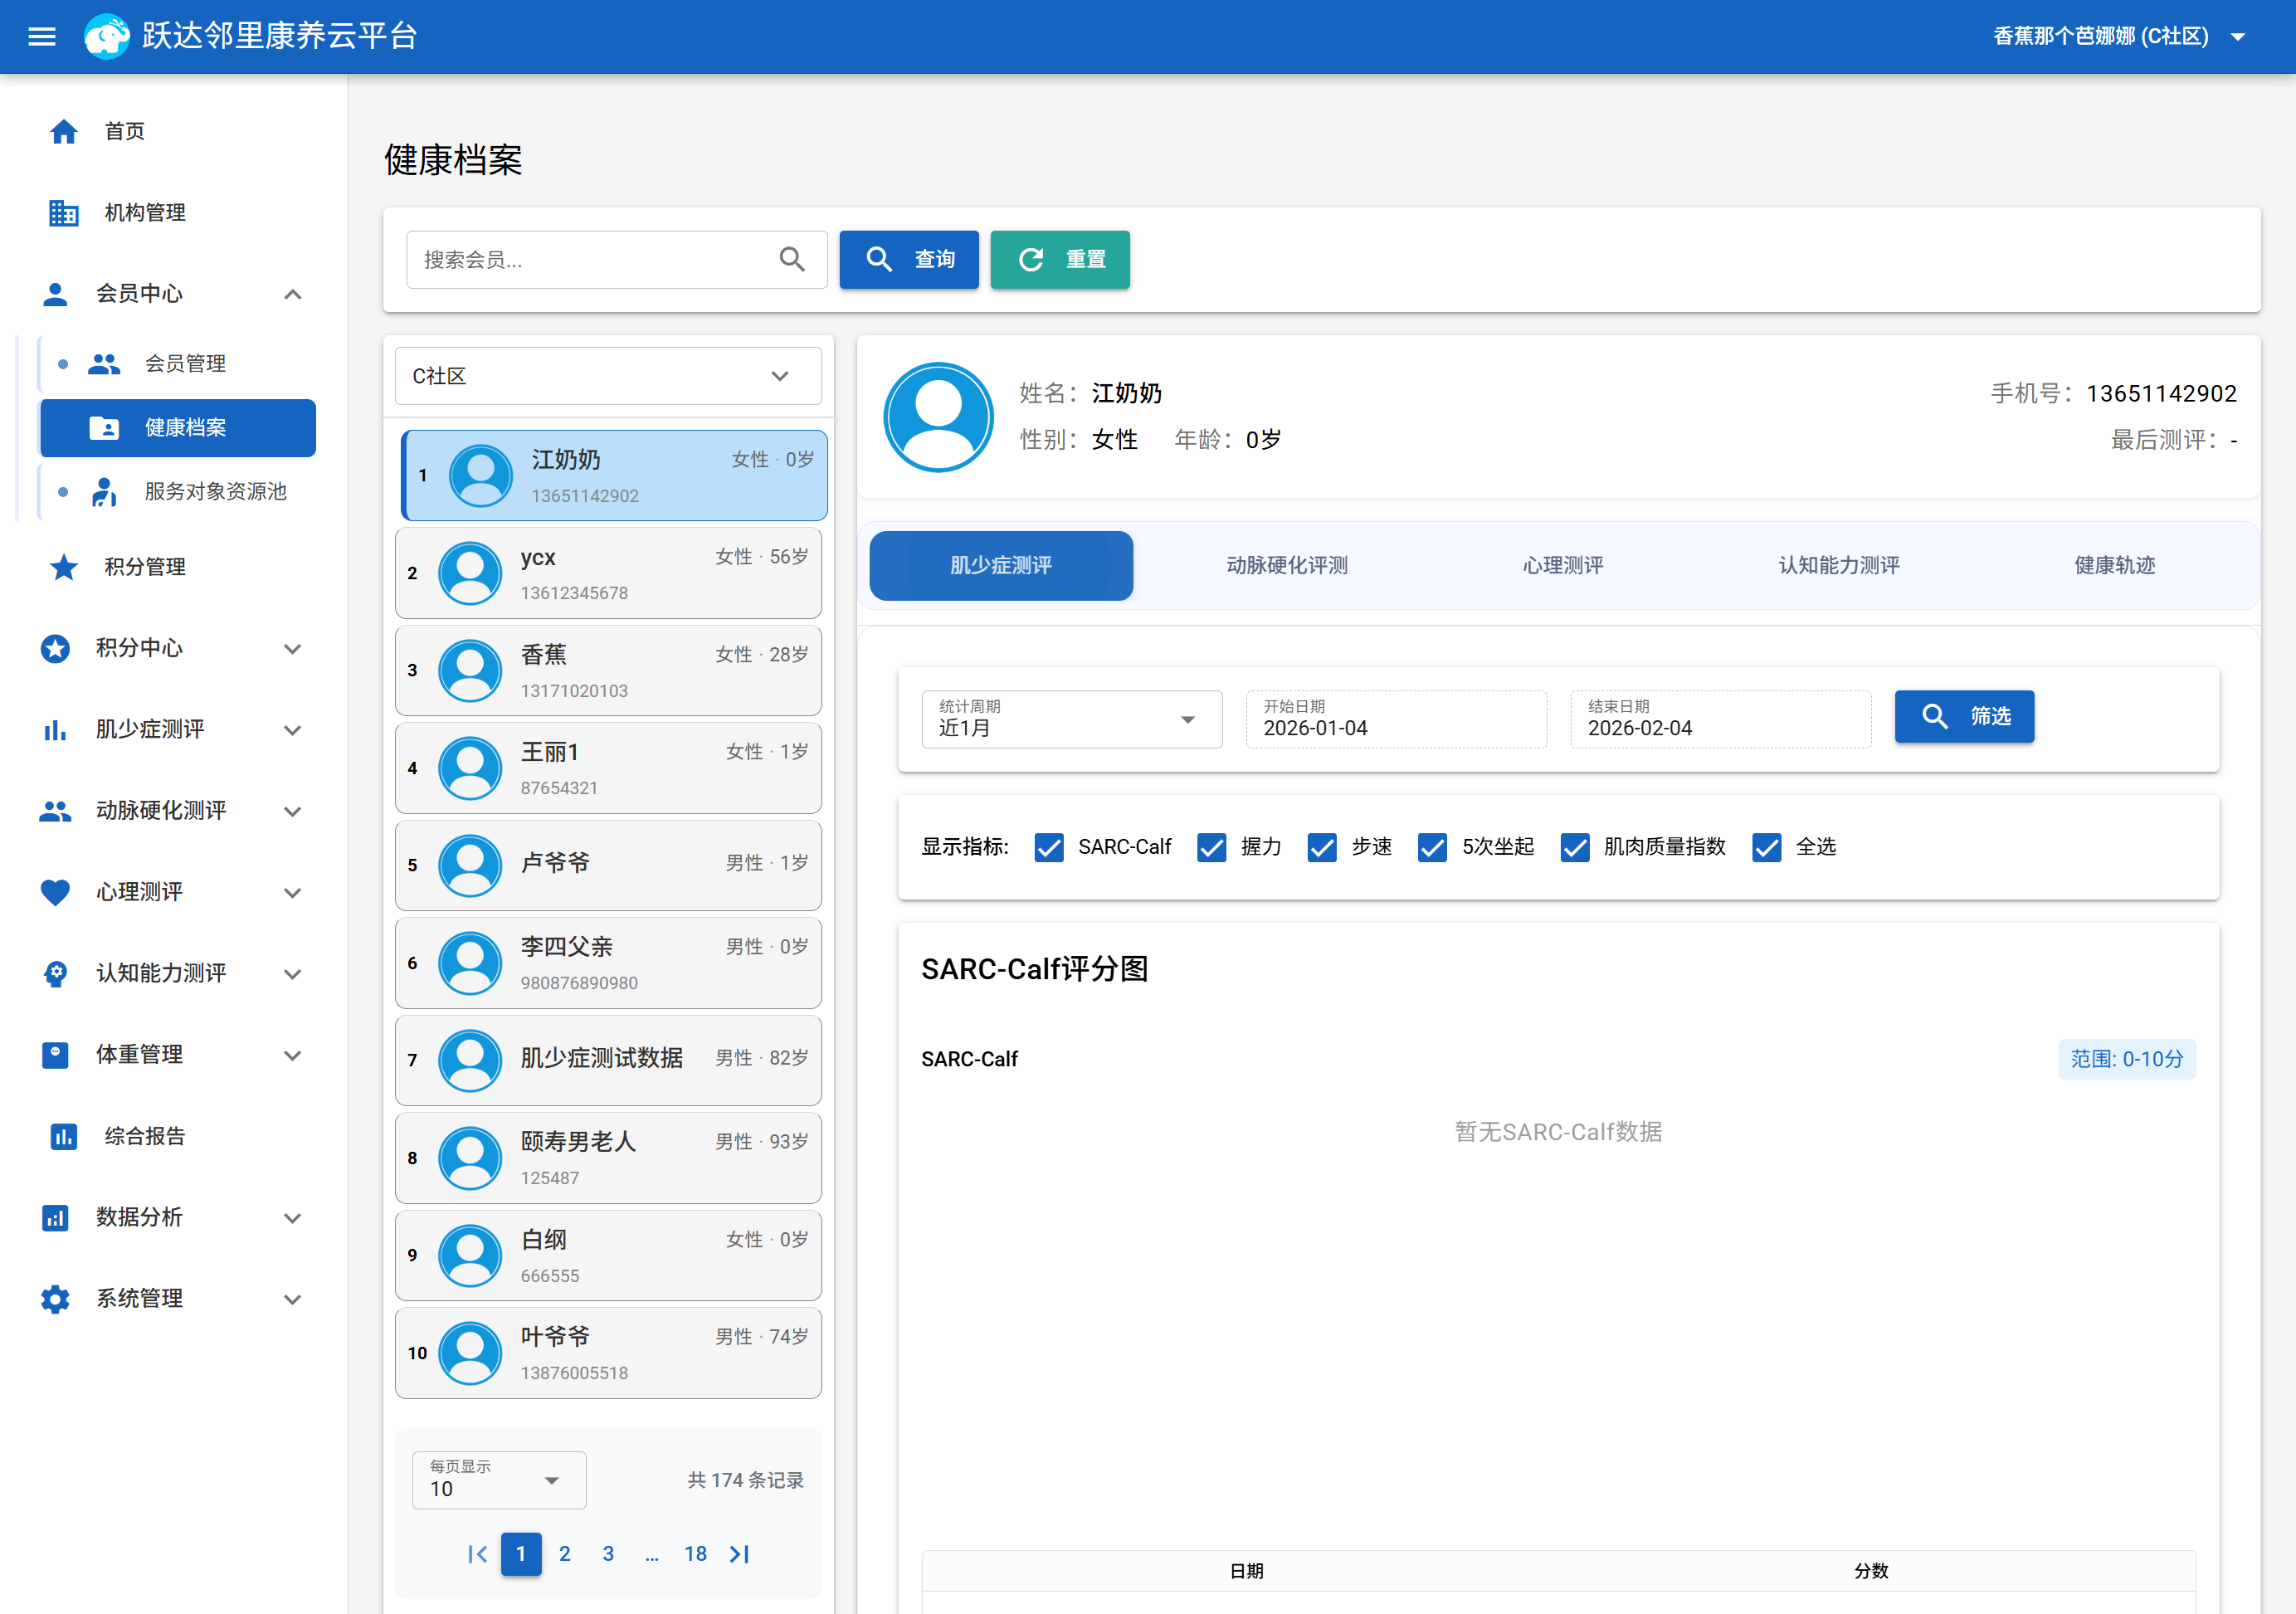Click the 搜索会员 input field
Screen dimensions: 2296x1614
[617, 260]
